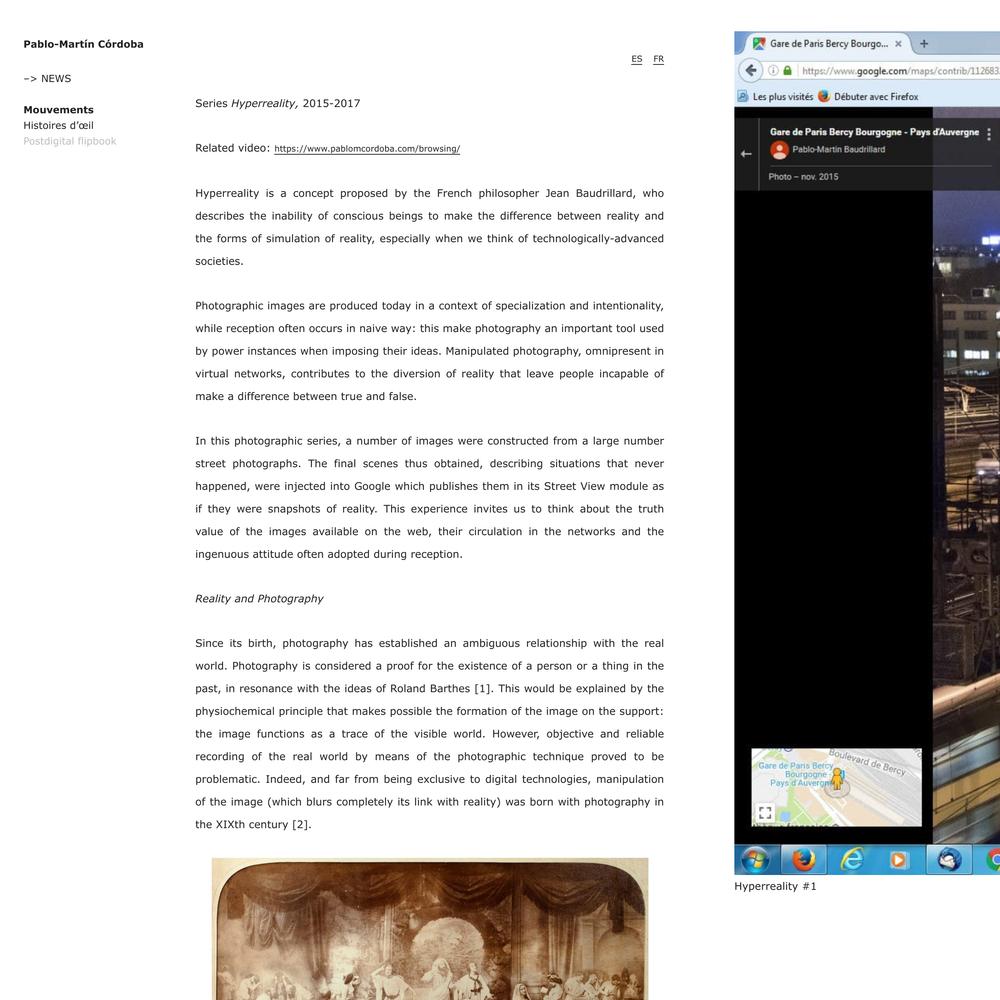
Task: Open the Pablo-Martín Córdoba home link
Action: pyautogui.click(x=84, y=44)
